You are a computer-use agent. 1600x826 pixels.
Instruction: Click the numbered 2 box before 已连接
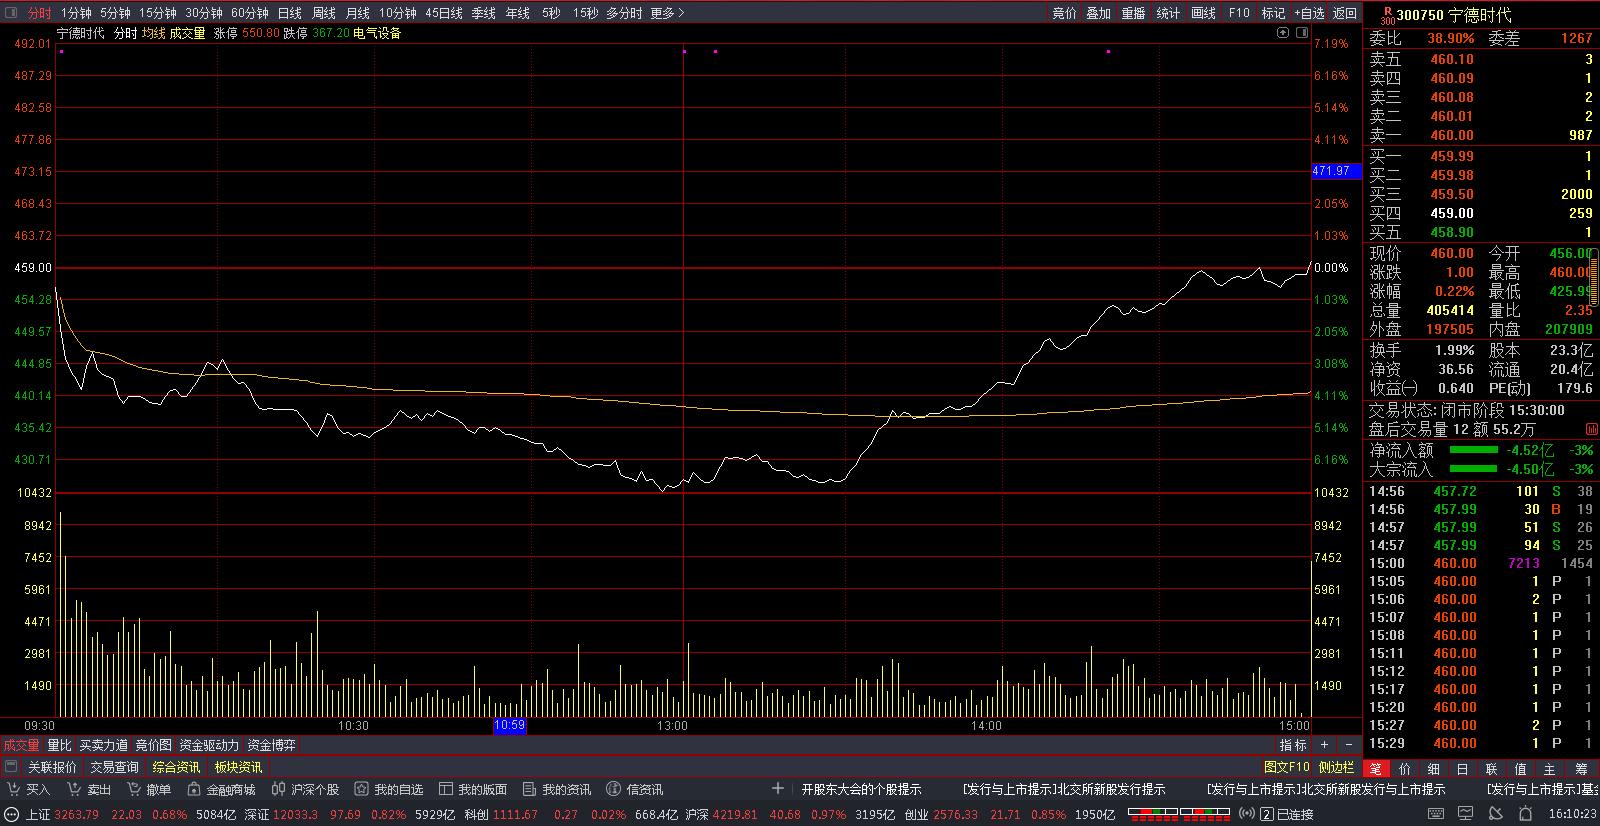coord(1267,815)
